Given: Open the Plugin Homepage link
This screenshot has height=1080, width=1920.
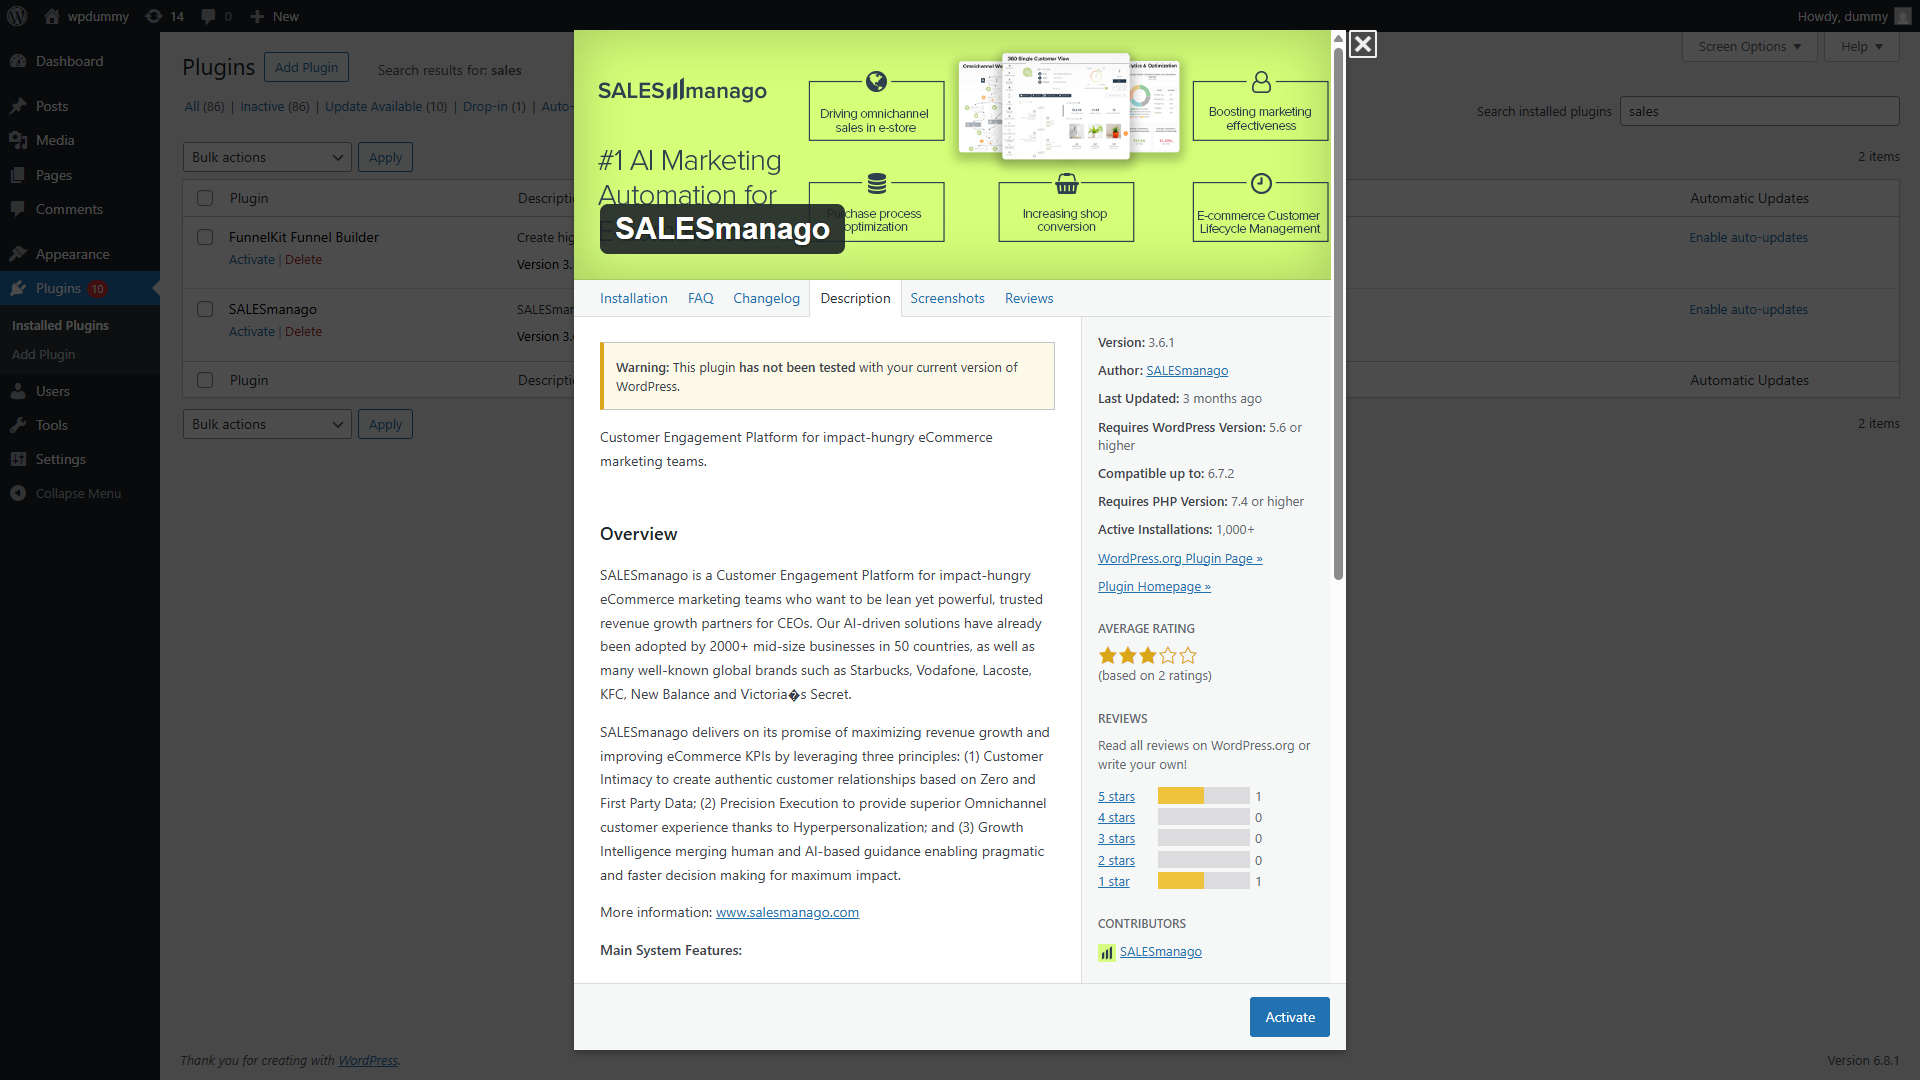Looking at the screenshot, I should (1154, 586).
